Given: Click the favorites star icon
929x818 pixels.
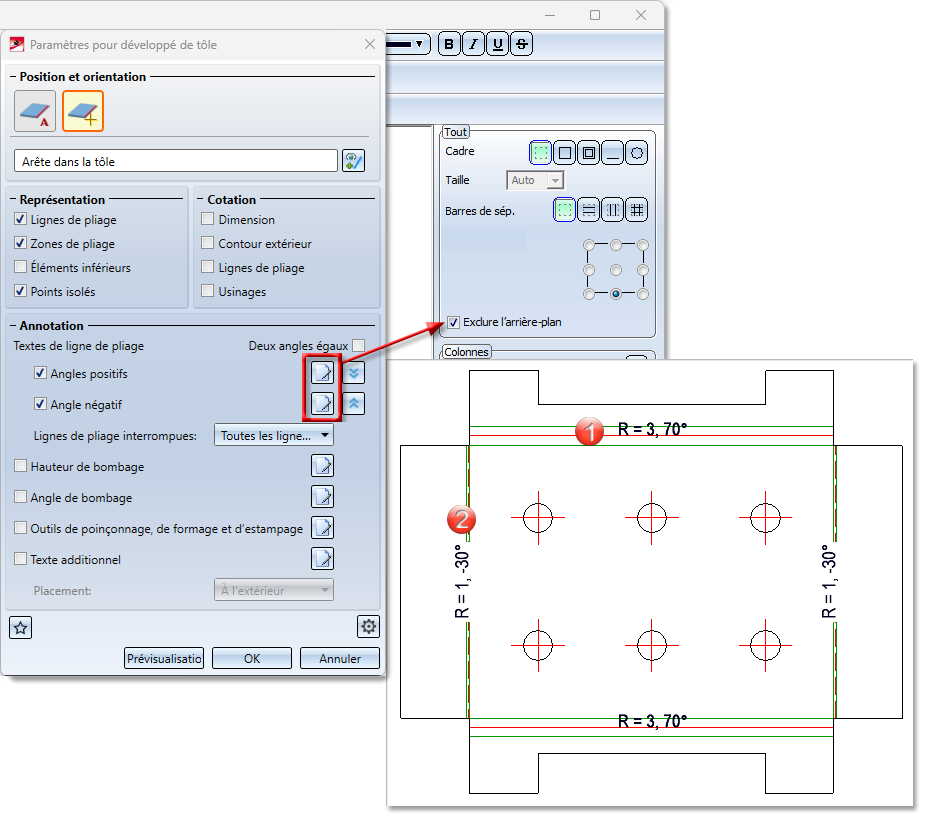Looking at the screenshot, I should click(21, 628).
